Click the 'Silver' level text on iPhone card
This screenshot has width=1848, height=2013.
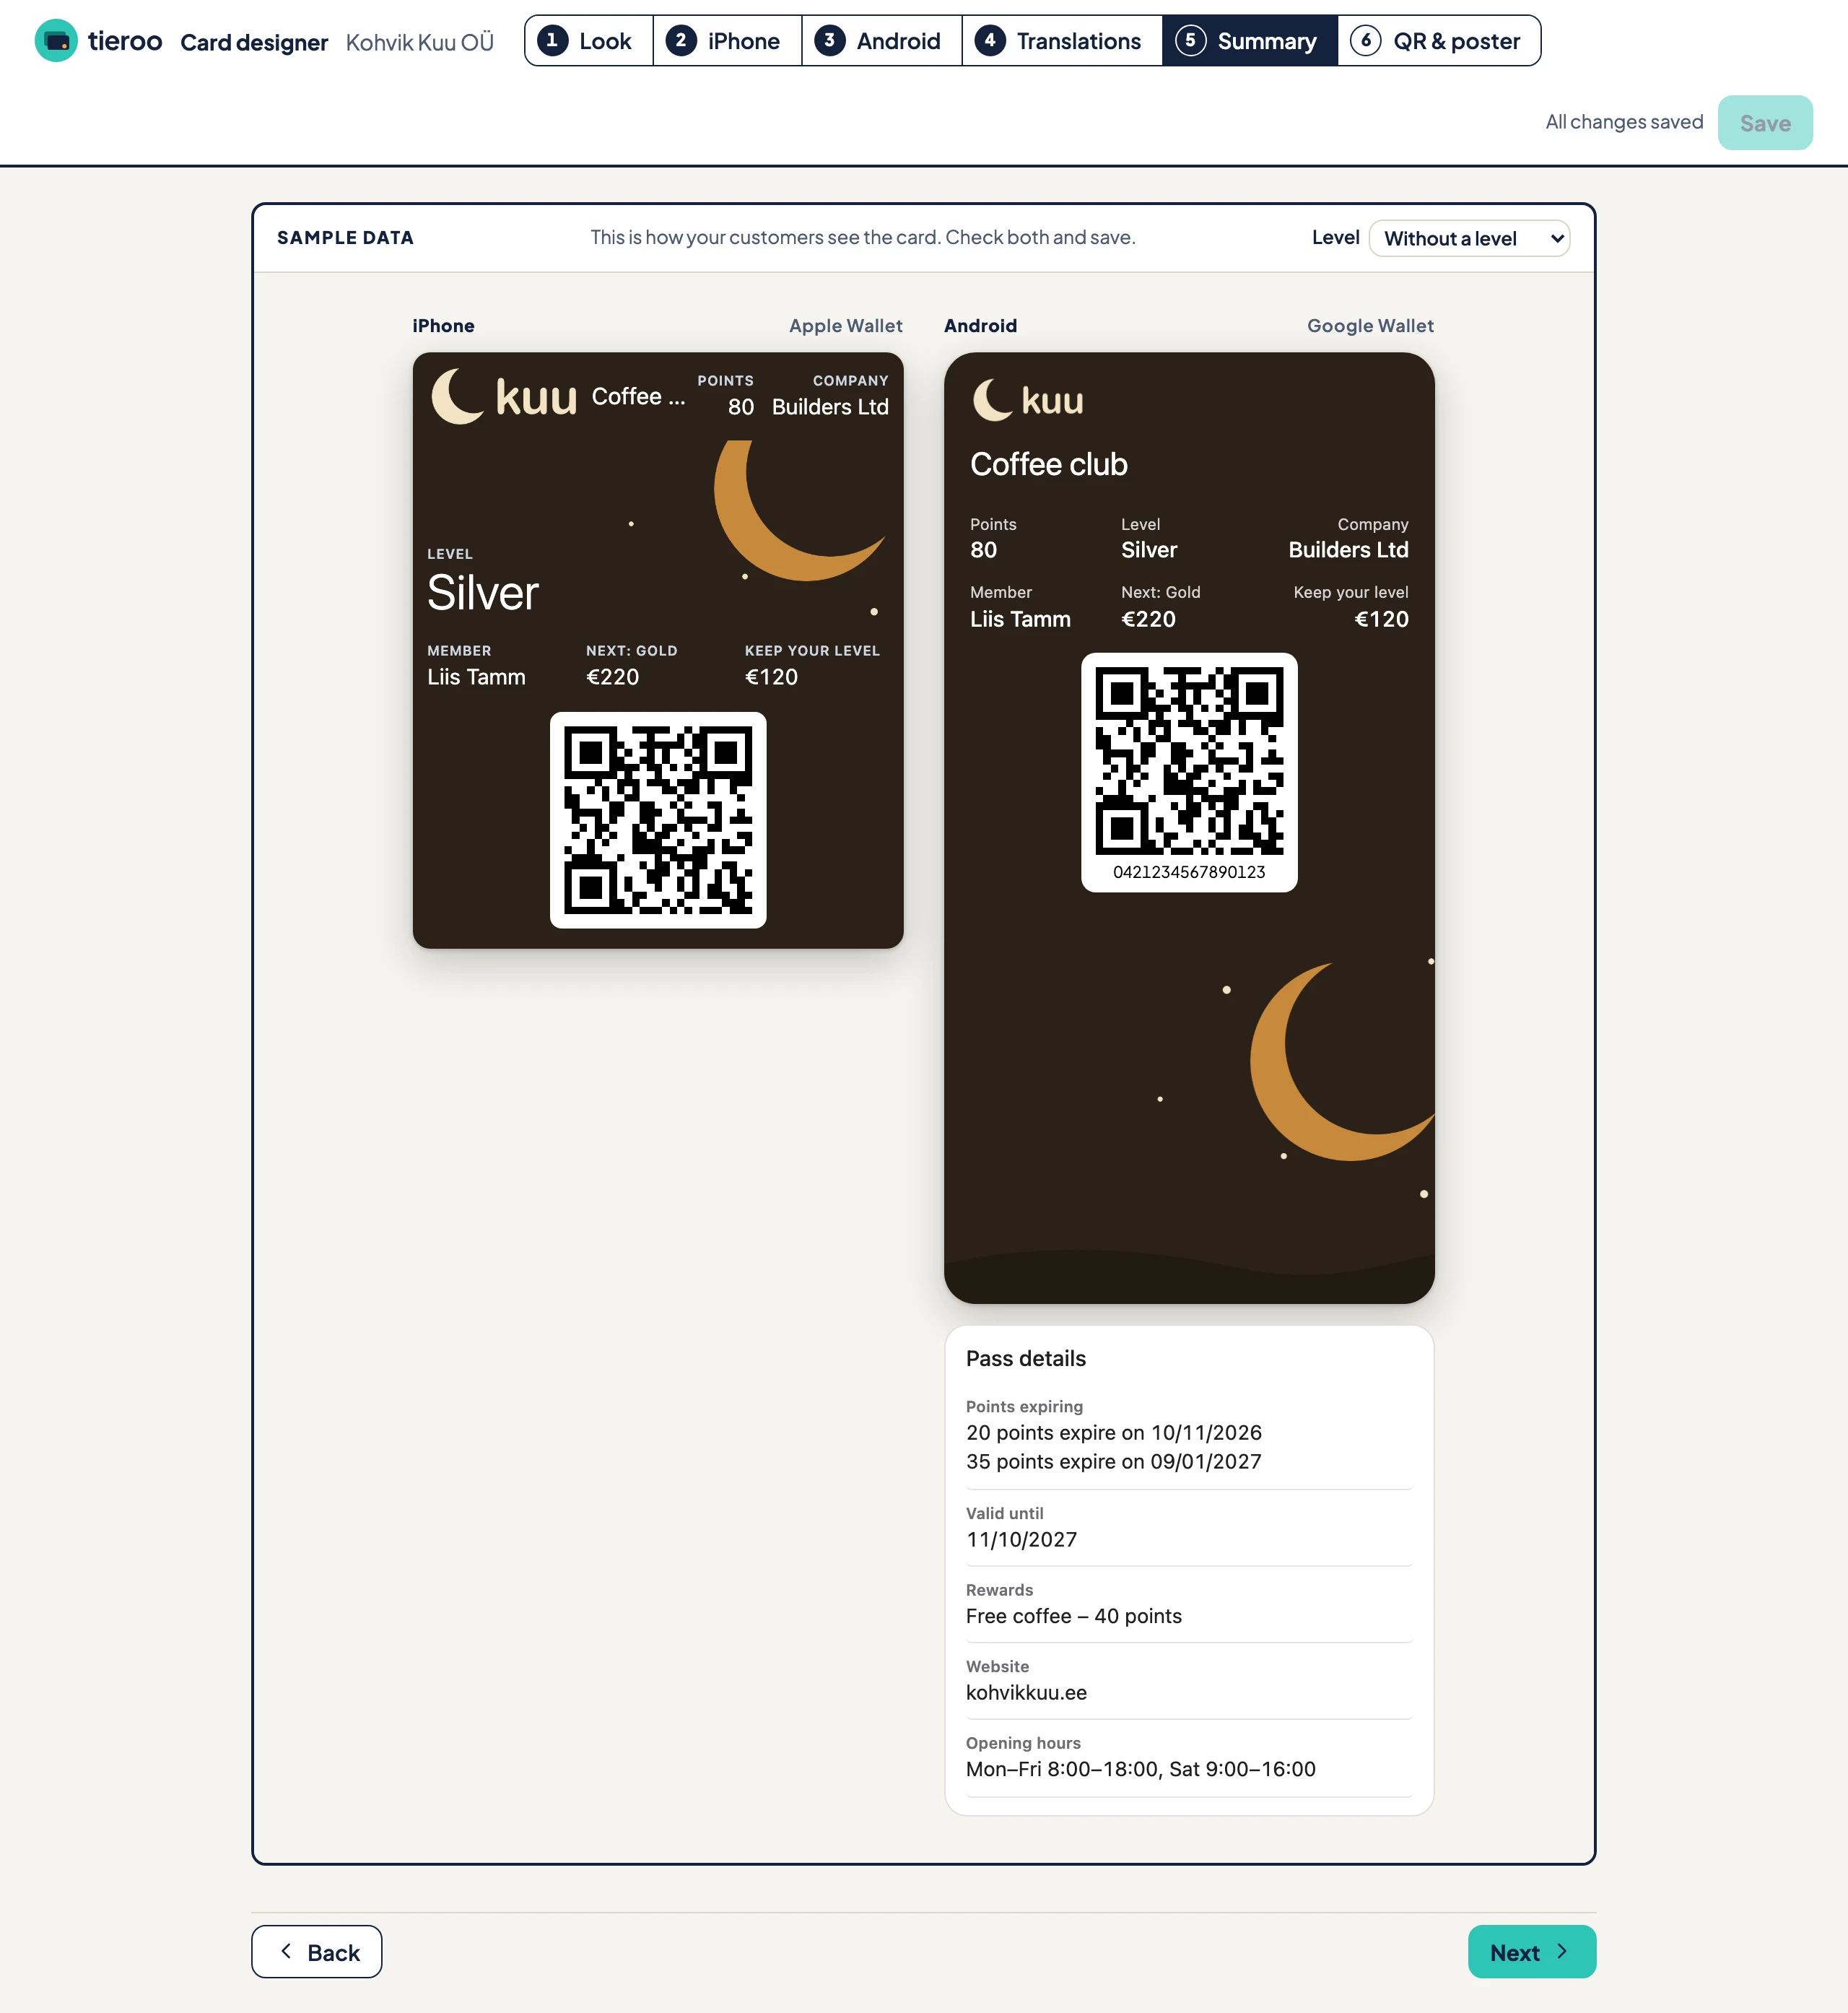click(x=483, y=593)
